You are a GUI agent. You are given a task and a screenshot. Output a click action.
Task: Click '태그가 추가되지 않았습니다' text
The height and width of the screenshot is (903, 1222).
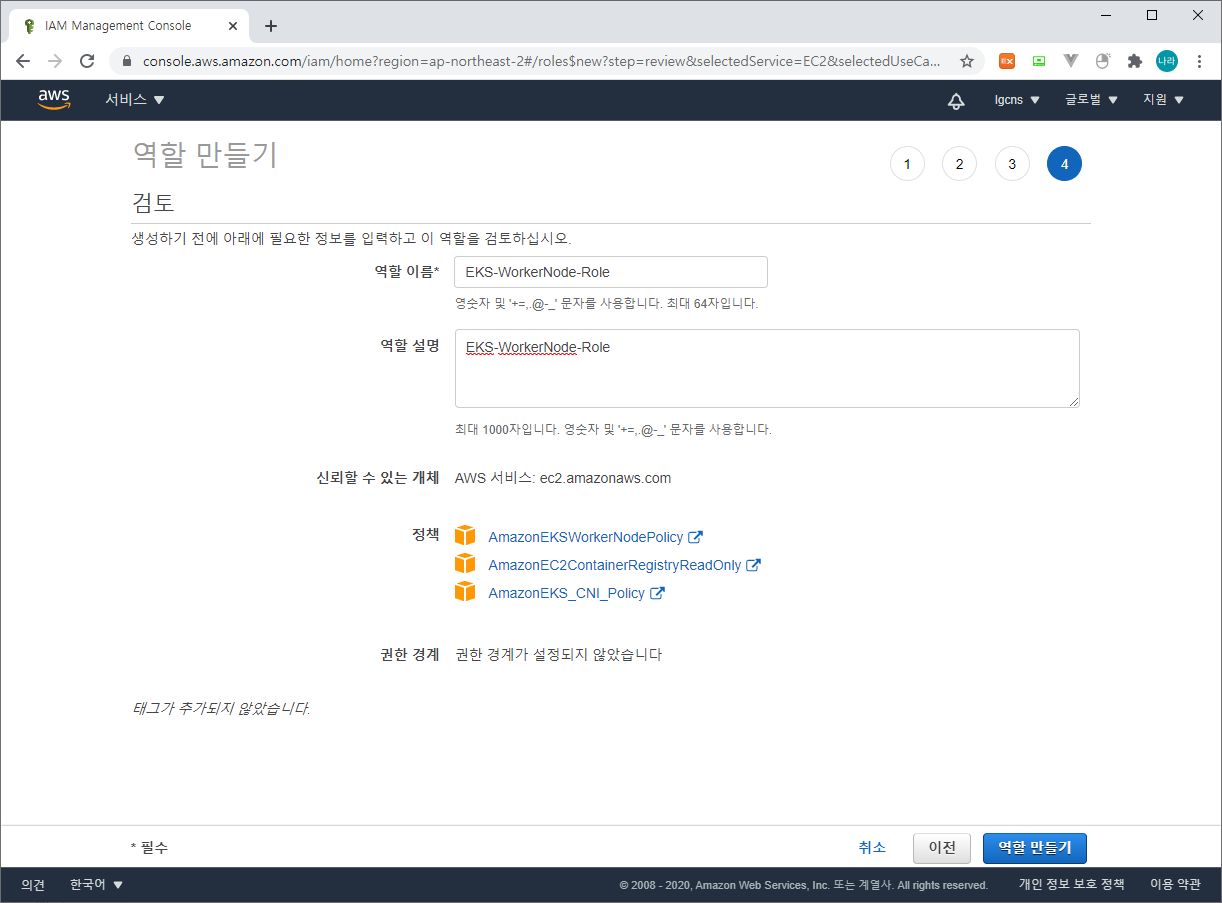[221, 709]
